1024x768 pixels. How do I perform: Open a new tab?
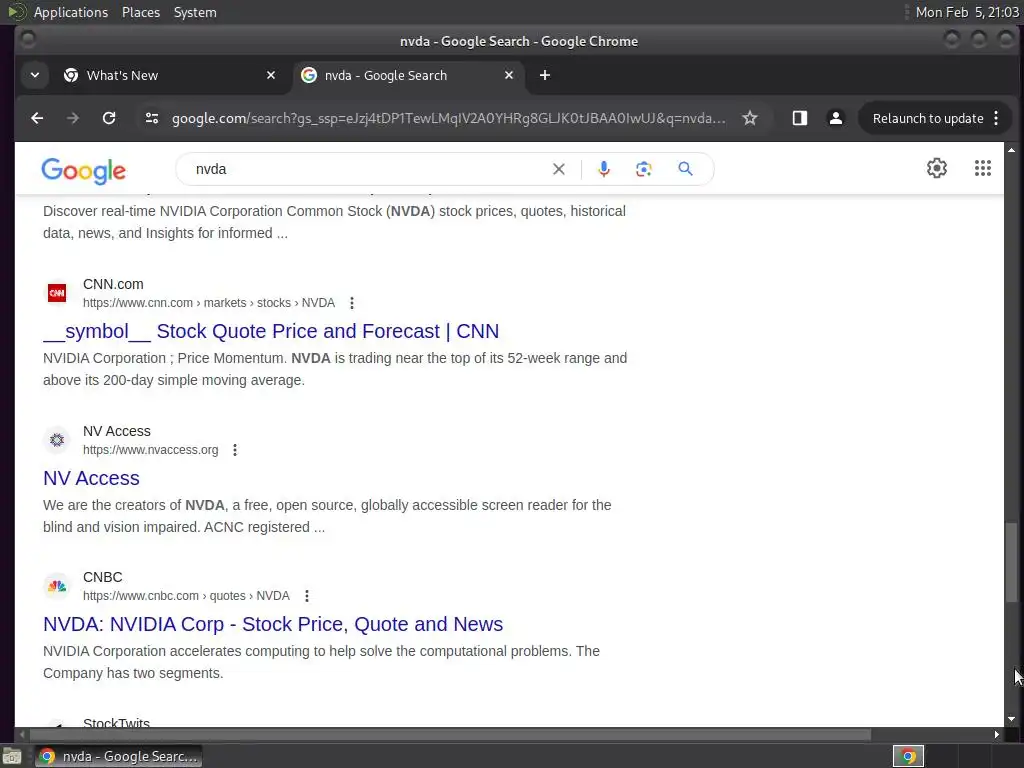click(545, 75)
